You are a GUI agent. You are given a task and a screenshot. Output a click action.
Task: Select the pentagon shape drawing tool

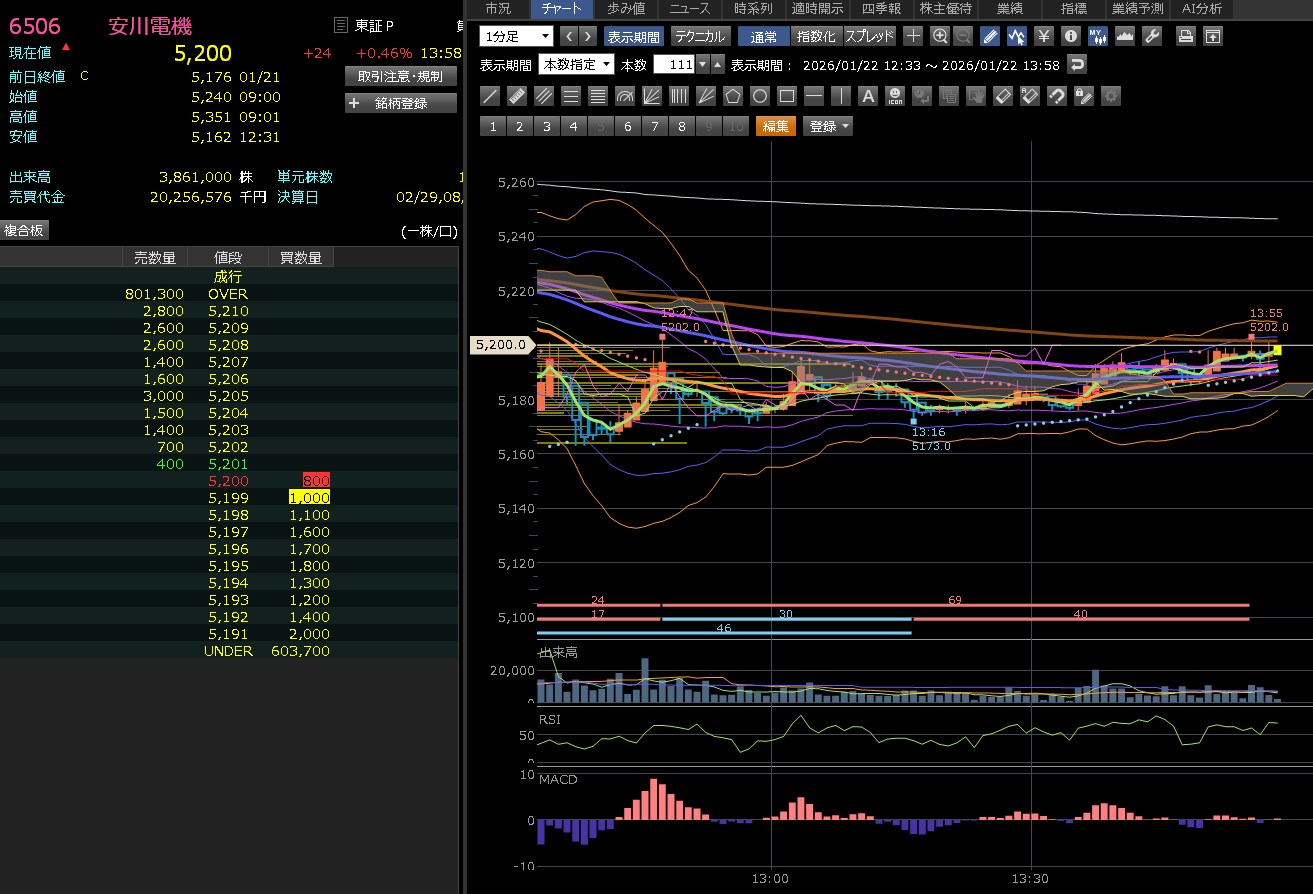point(733,96)
